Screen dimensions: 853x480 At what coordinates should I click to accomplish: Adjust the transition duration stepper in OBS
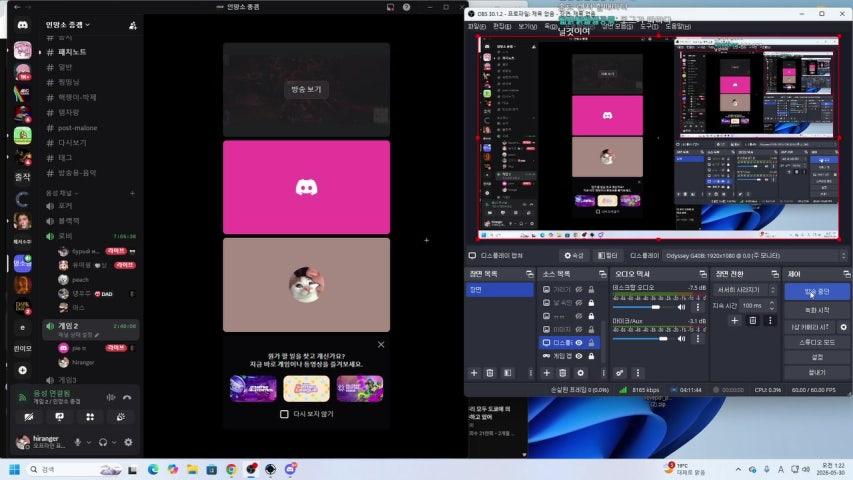pos(771,306)
